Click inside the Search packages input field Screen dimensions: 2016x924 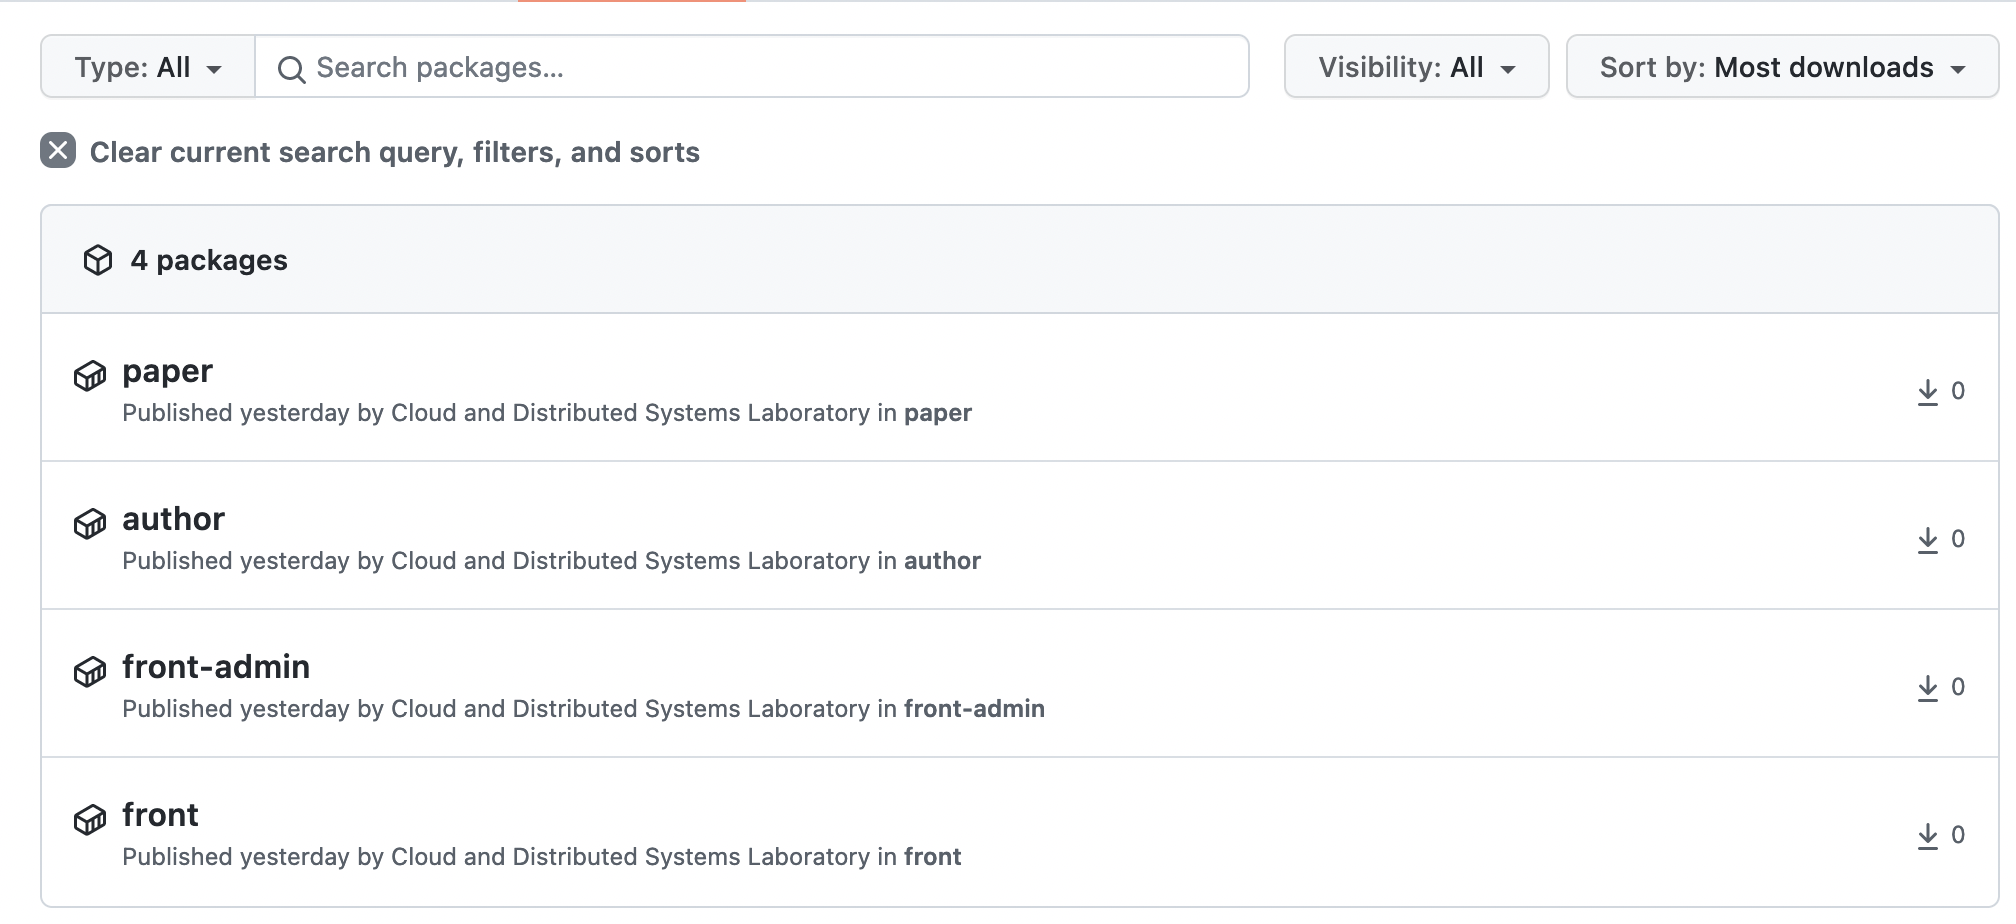tap(700, 67)
